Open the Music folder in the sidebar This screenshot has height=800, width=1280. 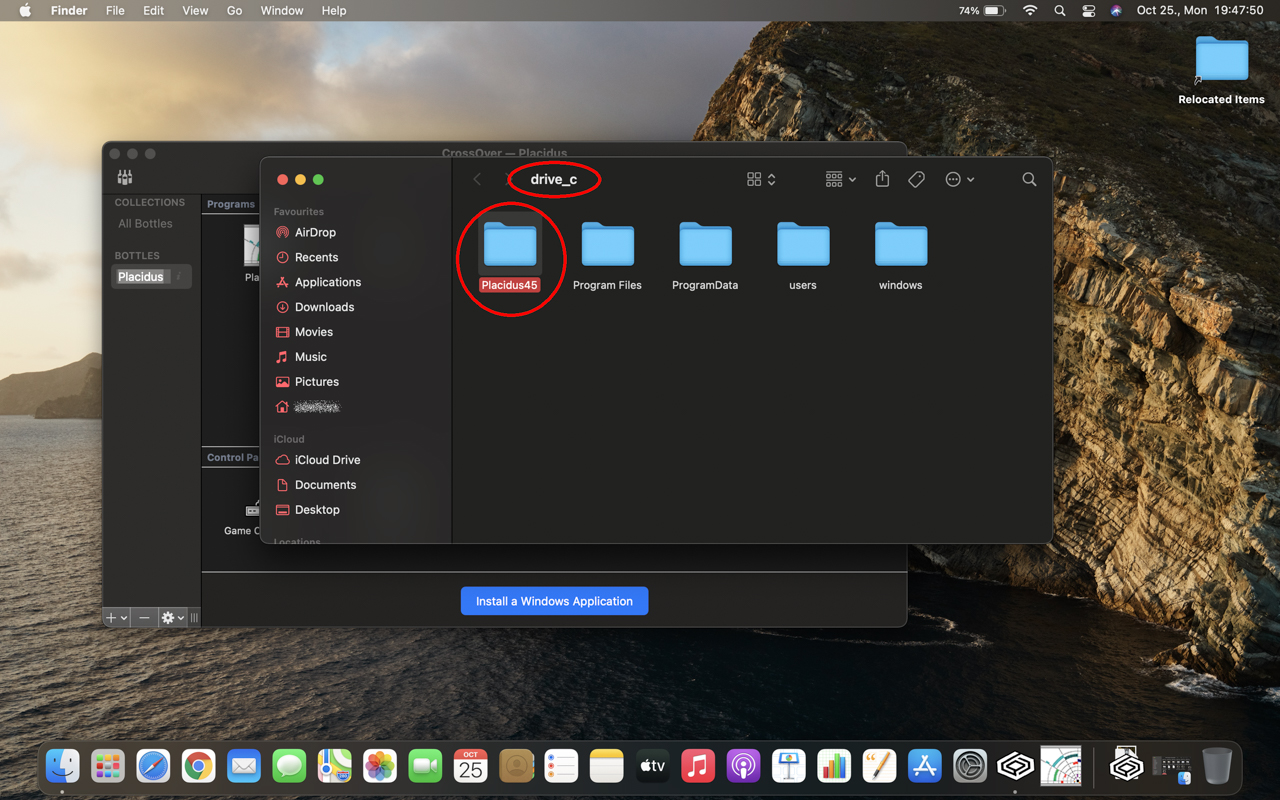pos(300,357)
